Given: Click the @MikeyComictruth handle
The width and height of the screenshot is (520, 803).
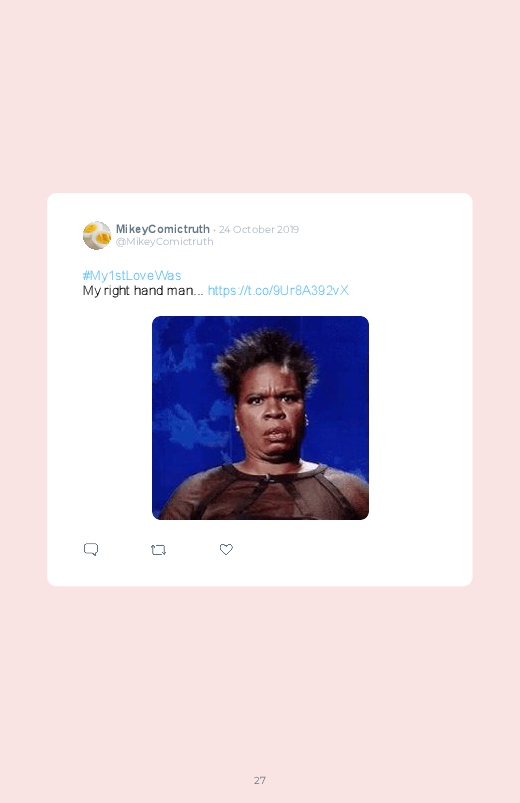Looking at the screenshot, I should (164, 242).
